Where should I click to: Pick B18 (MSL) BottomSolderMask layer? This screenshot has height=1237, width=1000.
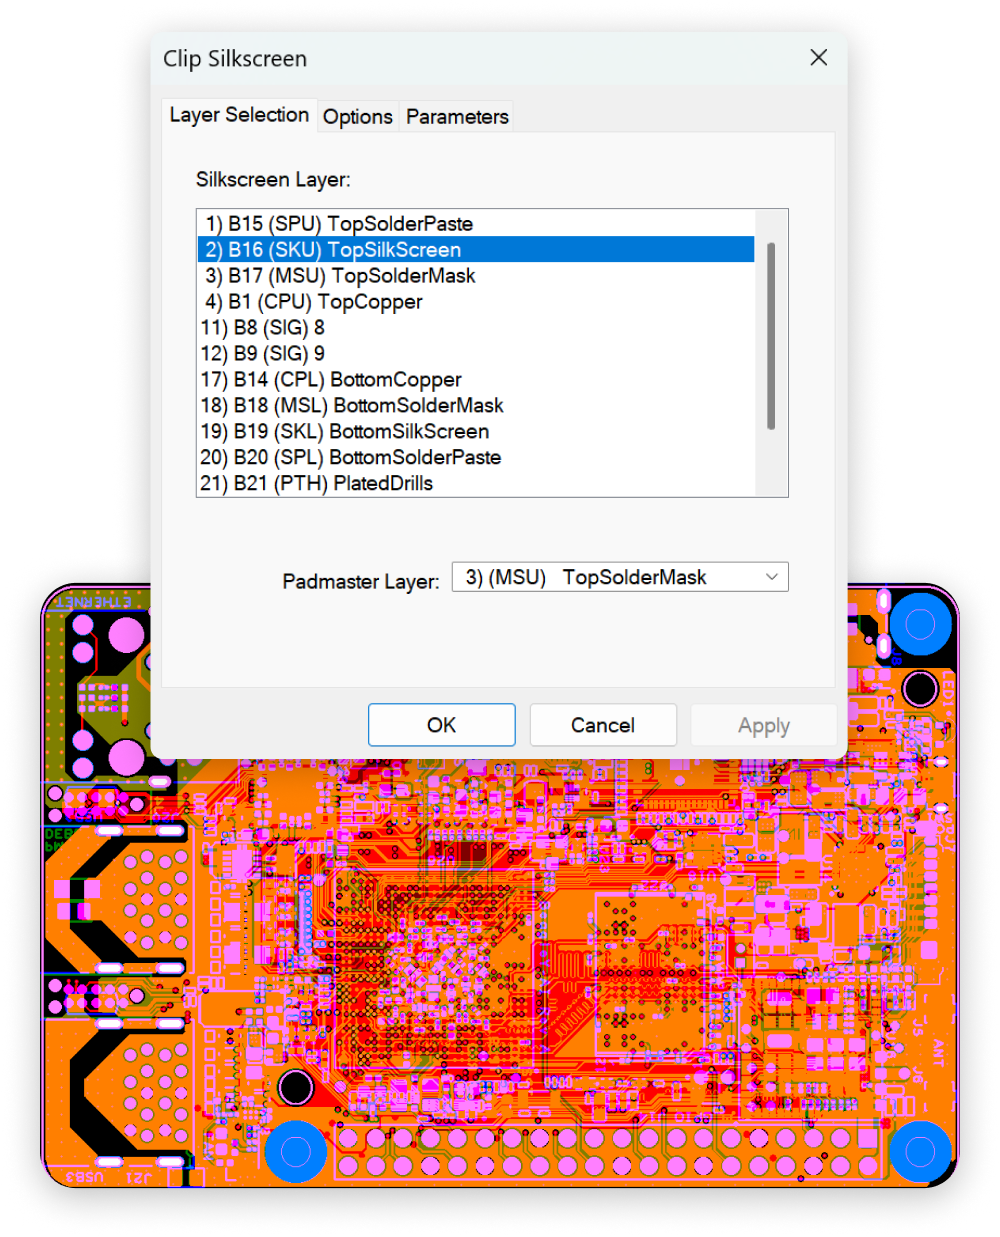click(x=352, y=406)
